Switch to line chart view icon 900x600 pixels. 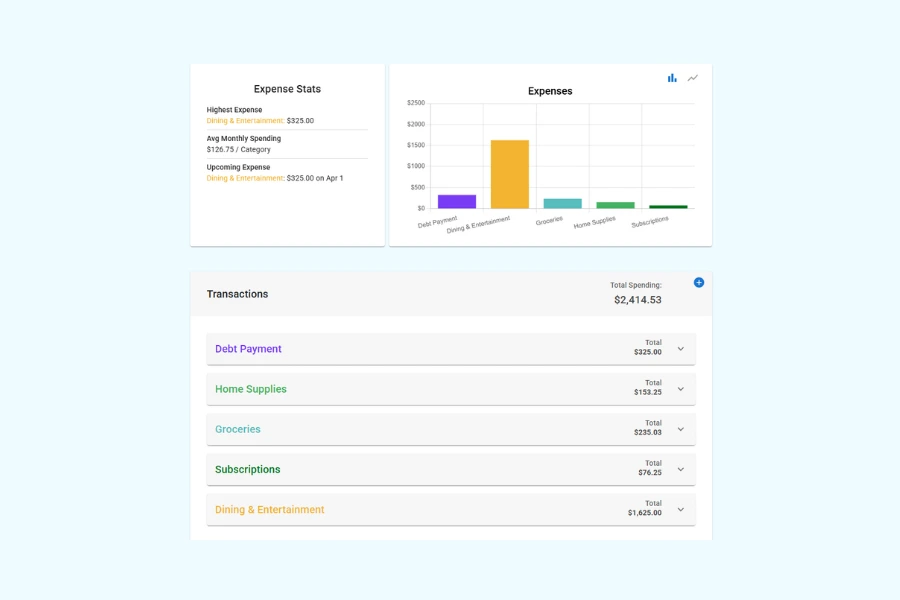693,78
